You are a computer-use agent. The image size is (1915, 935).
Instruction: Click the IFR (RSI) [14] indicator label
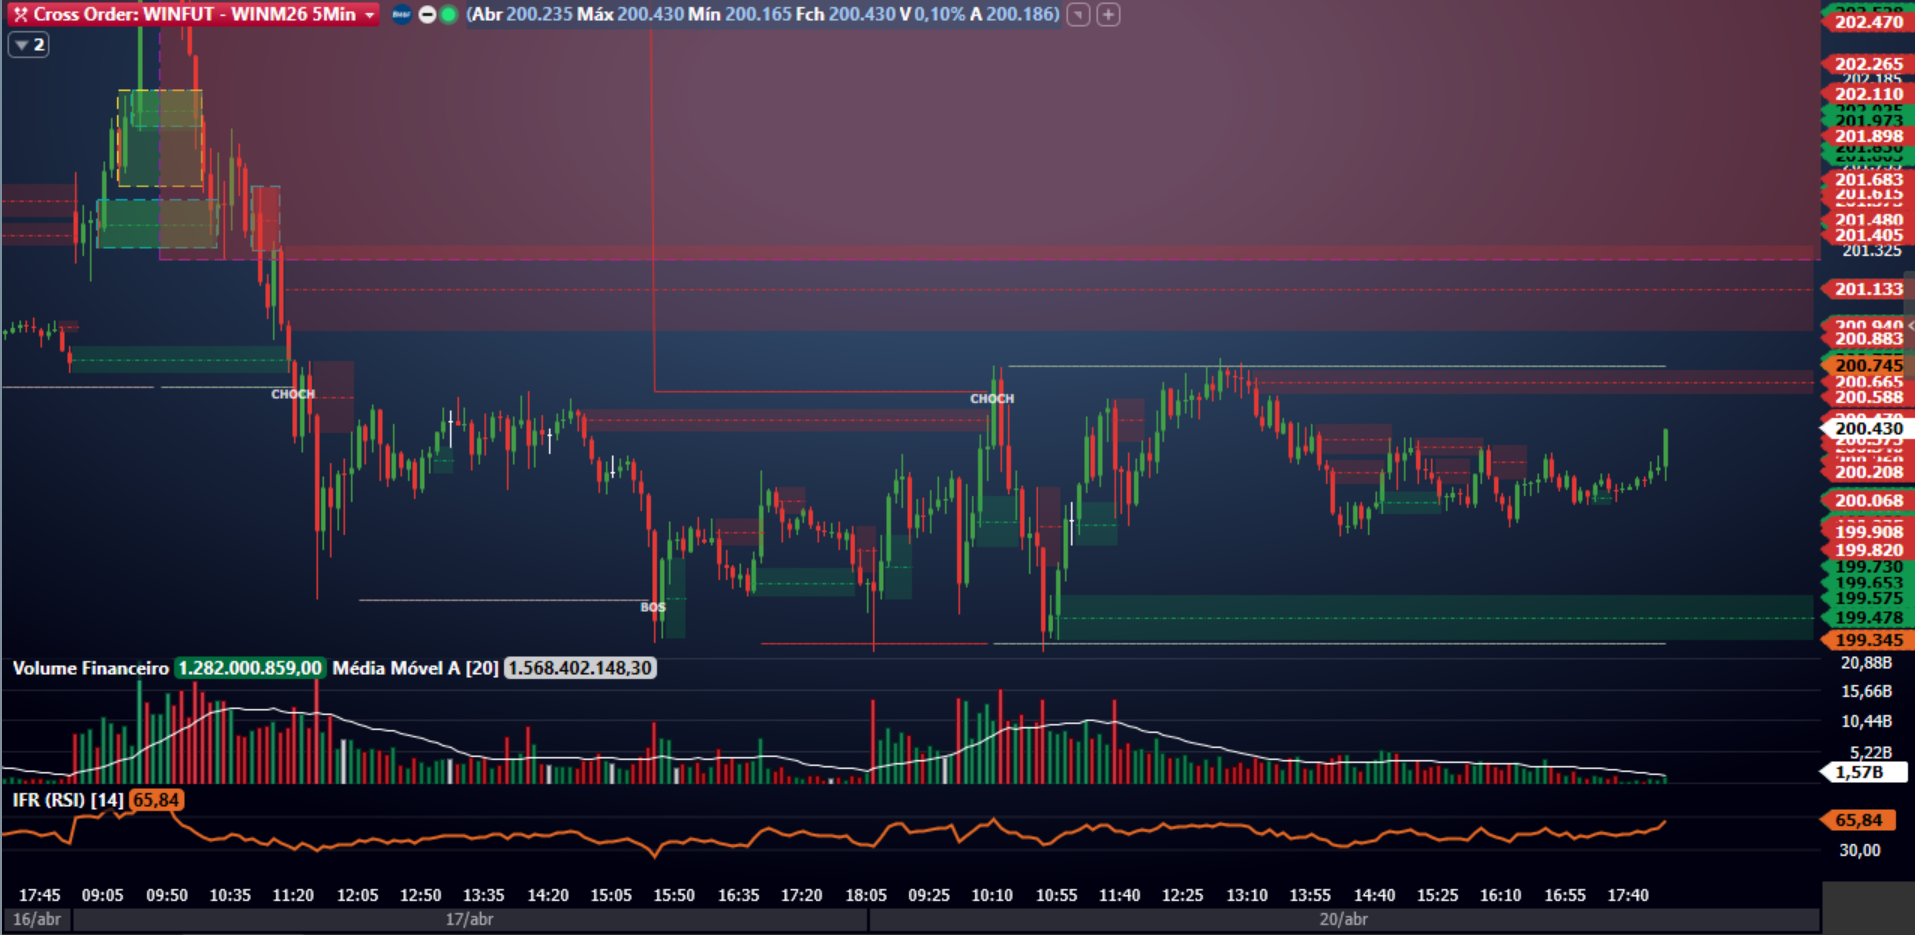68,800
